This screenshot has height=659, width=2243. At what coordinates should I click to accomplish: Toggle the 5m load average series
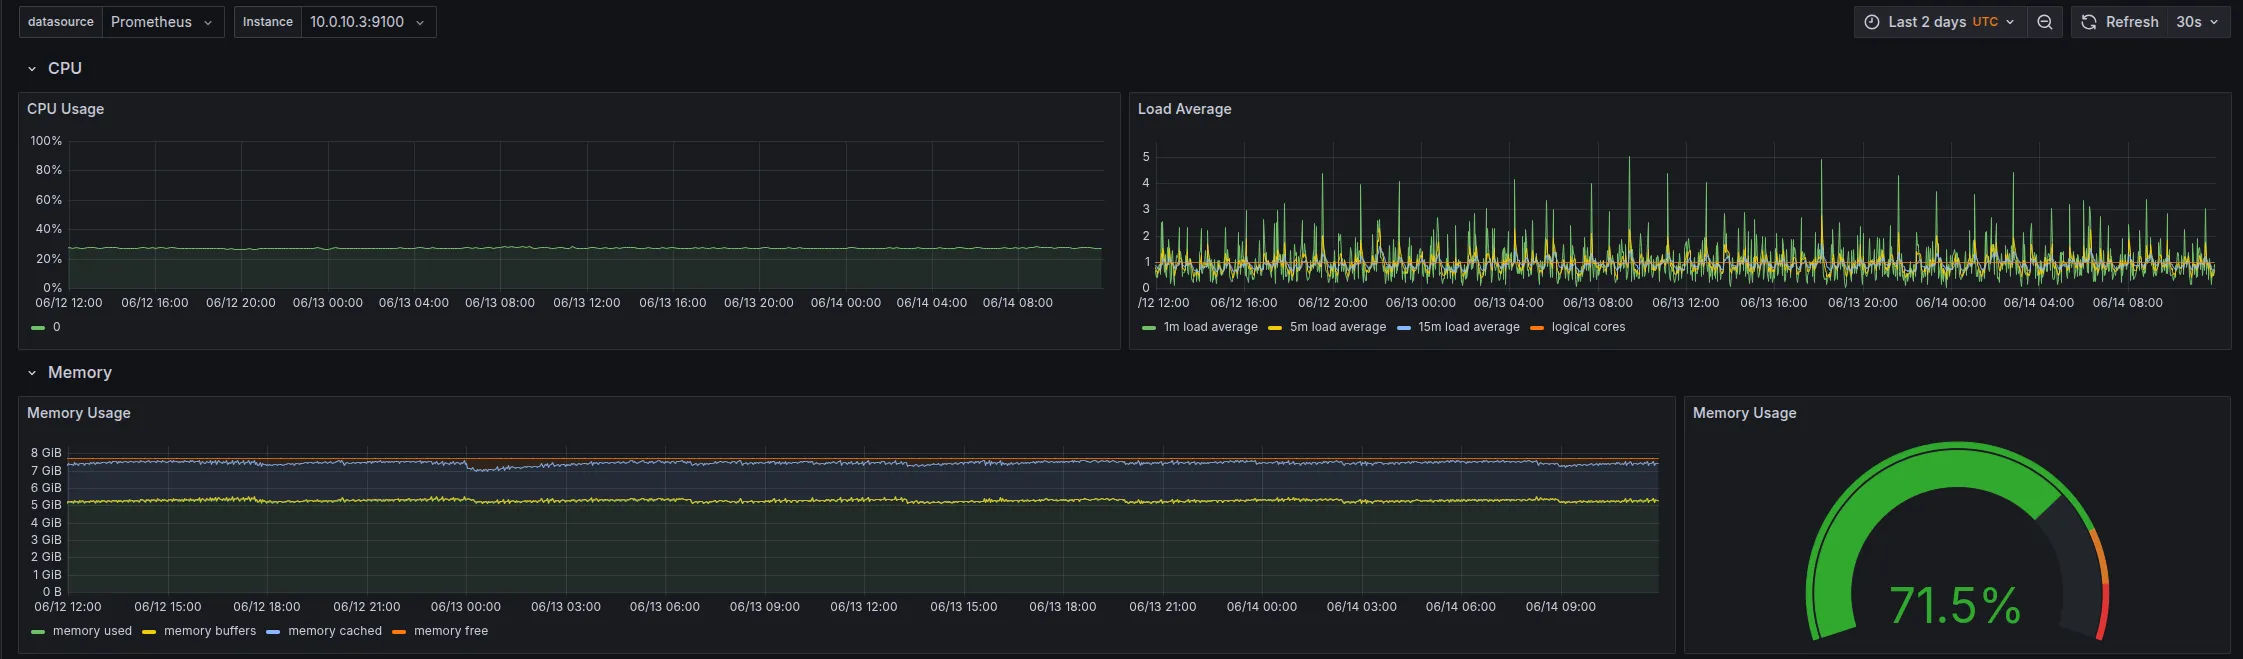coord(1337,327)
